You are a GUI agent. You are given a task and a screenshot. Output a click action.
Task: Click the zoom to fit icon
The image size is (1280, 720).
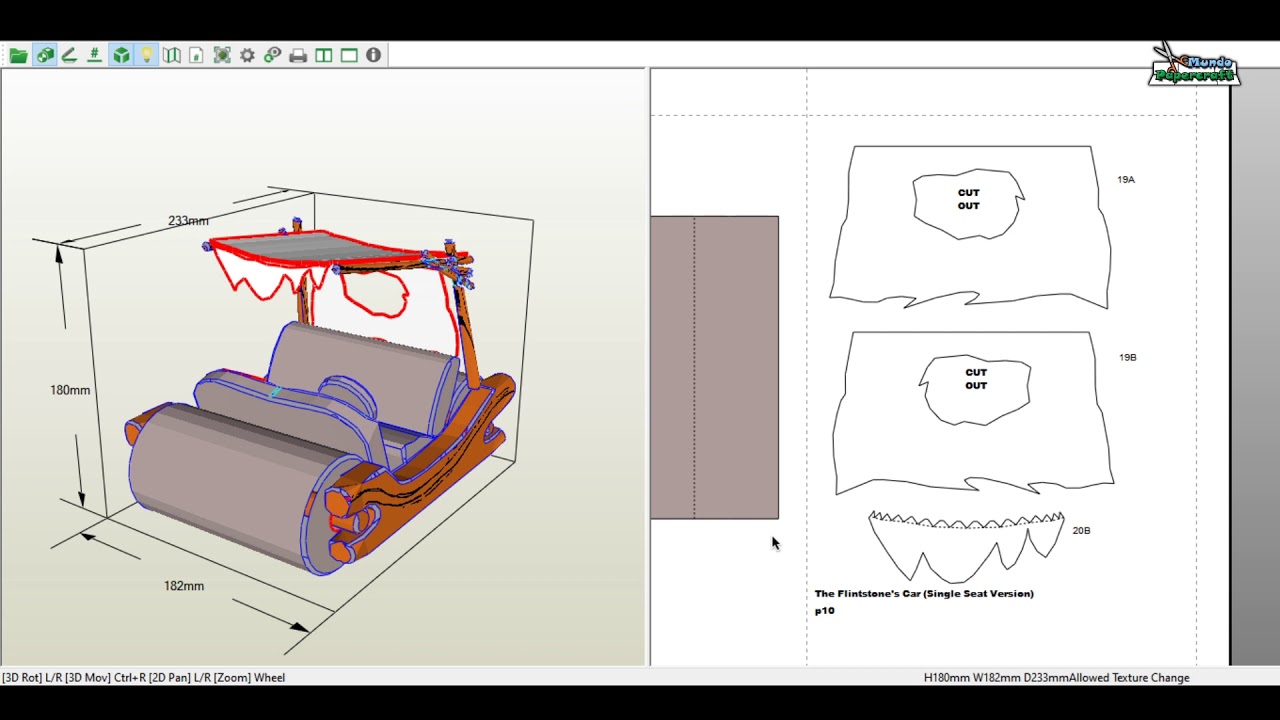click(222, 55)
